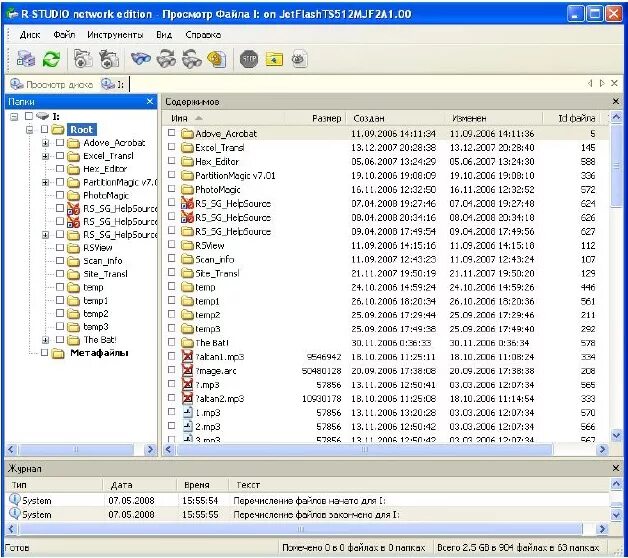Select the ?altan2.mp3 file name
The width and height of the screenshot is (628, 558).
pos(219,399)
